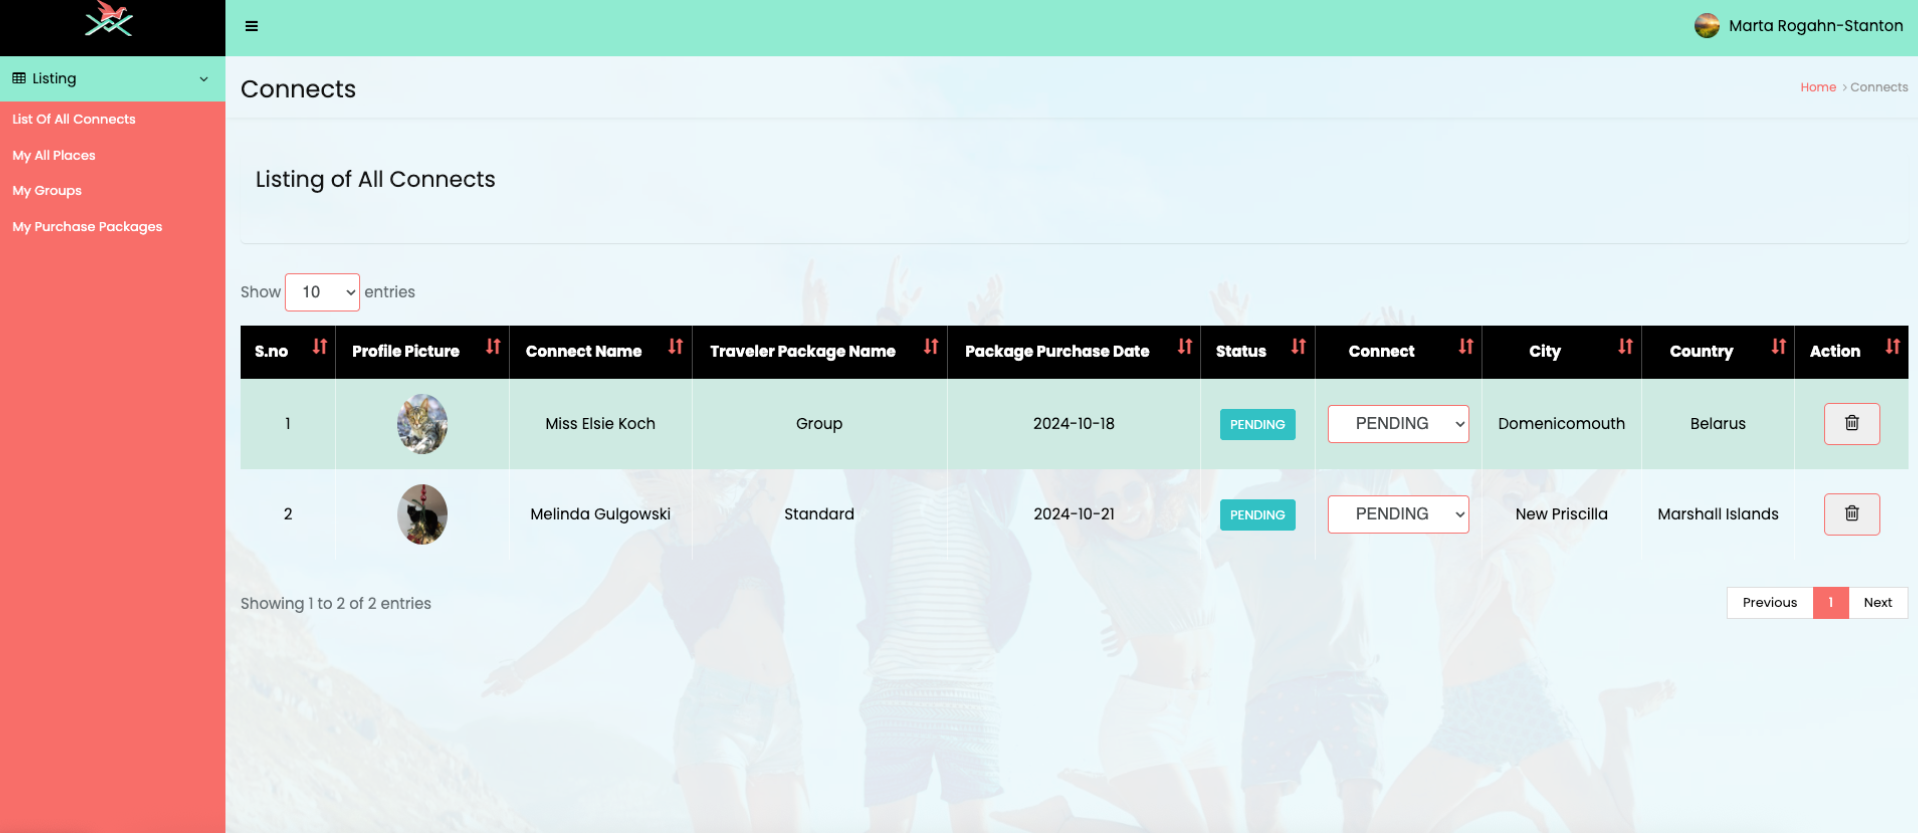This screenshot has height=833, width=1918.
Task: Sort table by S.no column arrows
Action: coord(319,347)
